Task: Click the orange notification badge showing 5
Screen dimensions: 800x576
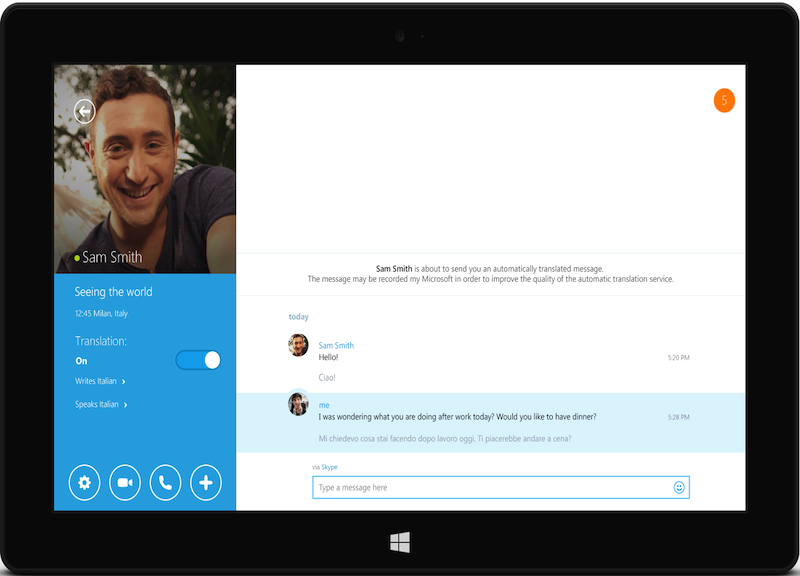Action: click(x=724, y=100)
